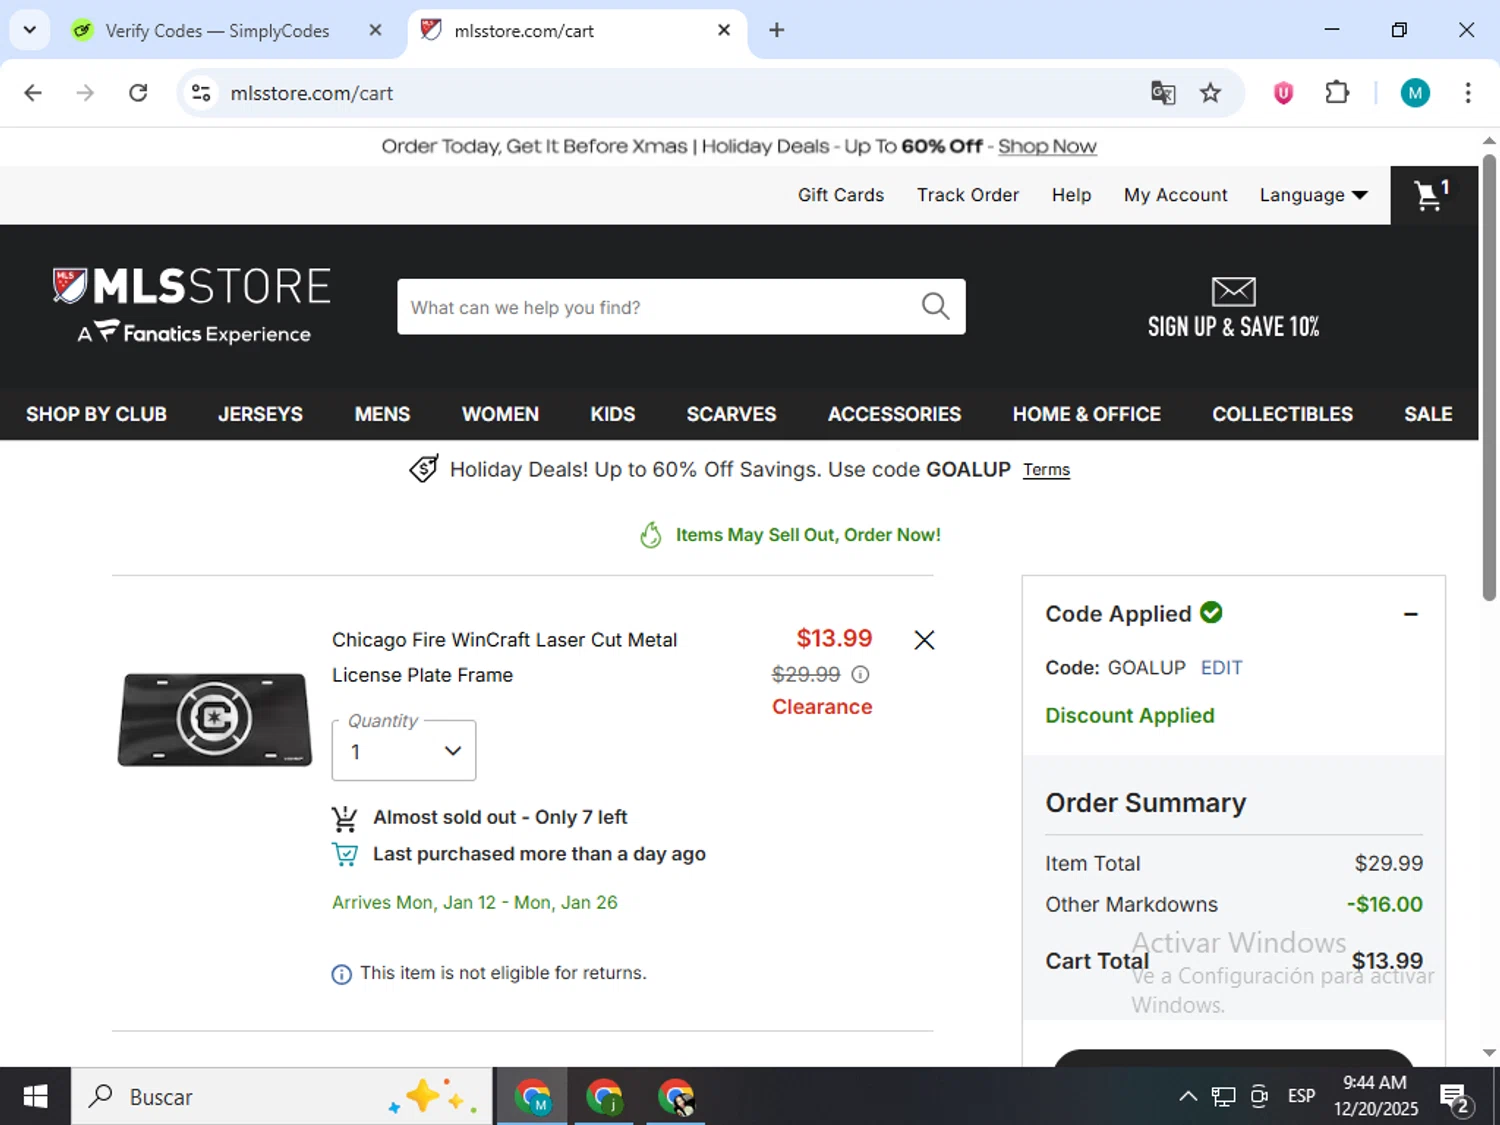Image resolution: width=1500 pixels, height=1125 pixels.
Task: Click the envelope sign-up icon
Action: click(1233, 291)
